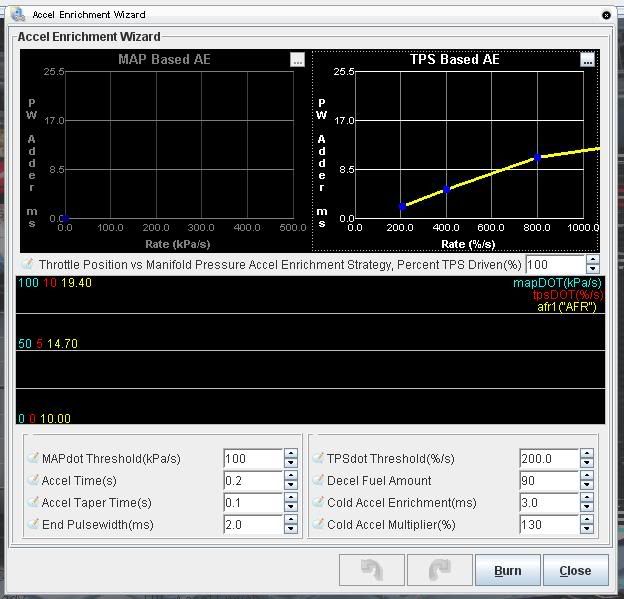Increase Percent TPS Driven value
This screenshot has width=624, height=599.
tap(593, 260)
